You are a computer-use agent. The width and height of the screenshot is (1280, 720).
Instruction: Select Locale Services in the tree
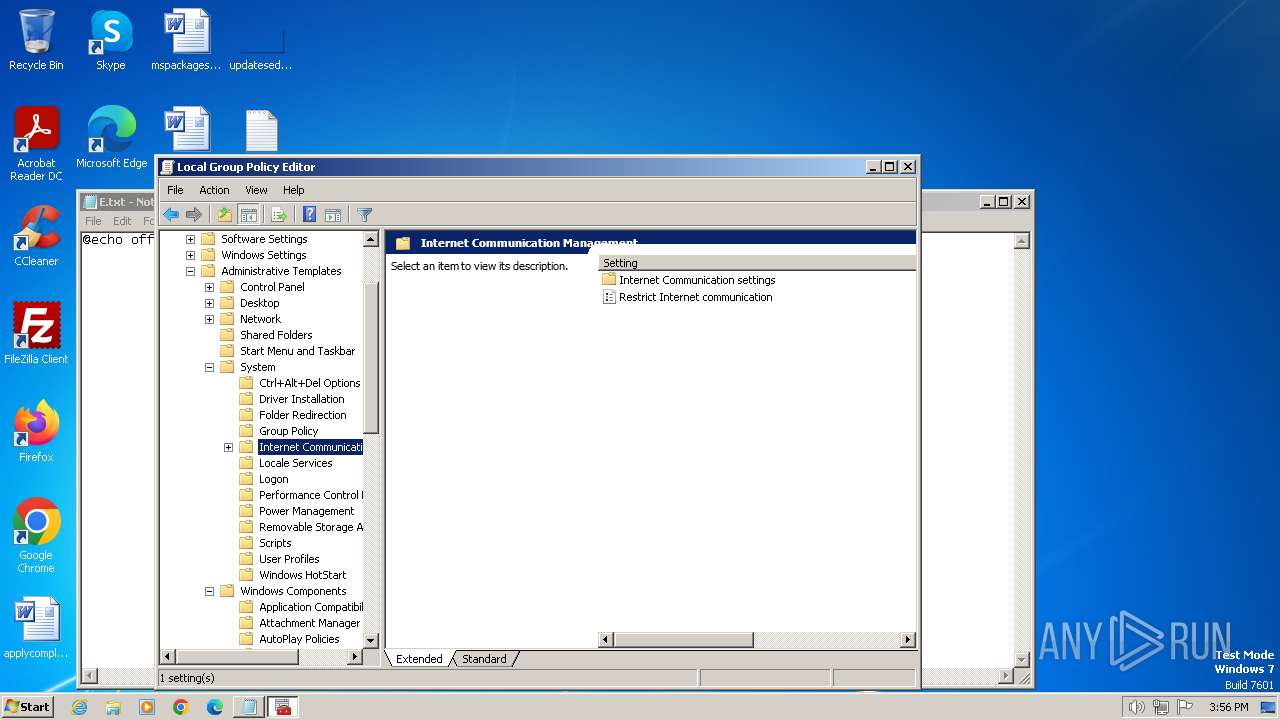[x=295, y=463]
